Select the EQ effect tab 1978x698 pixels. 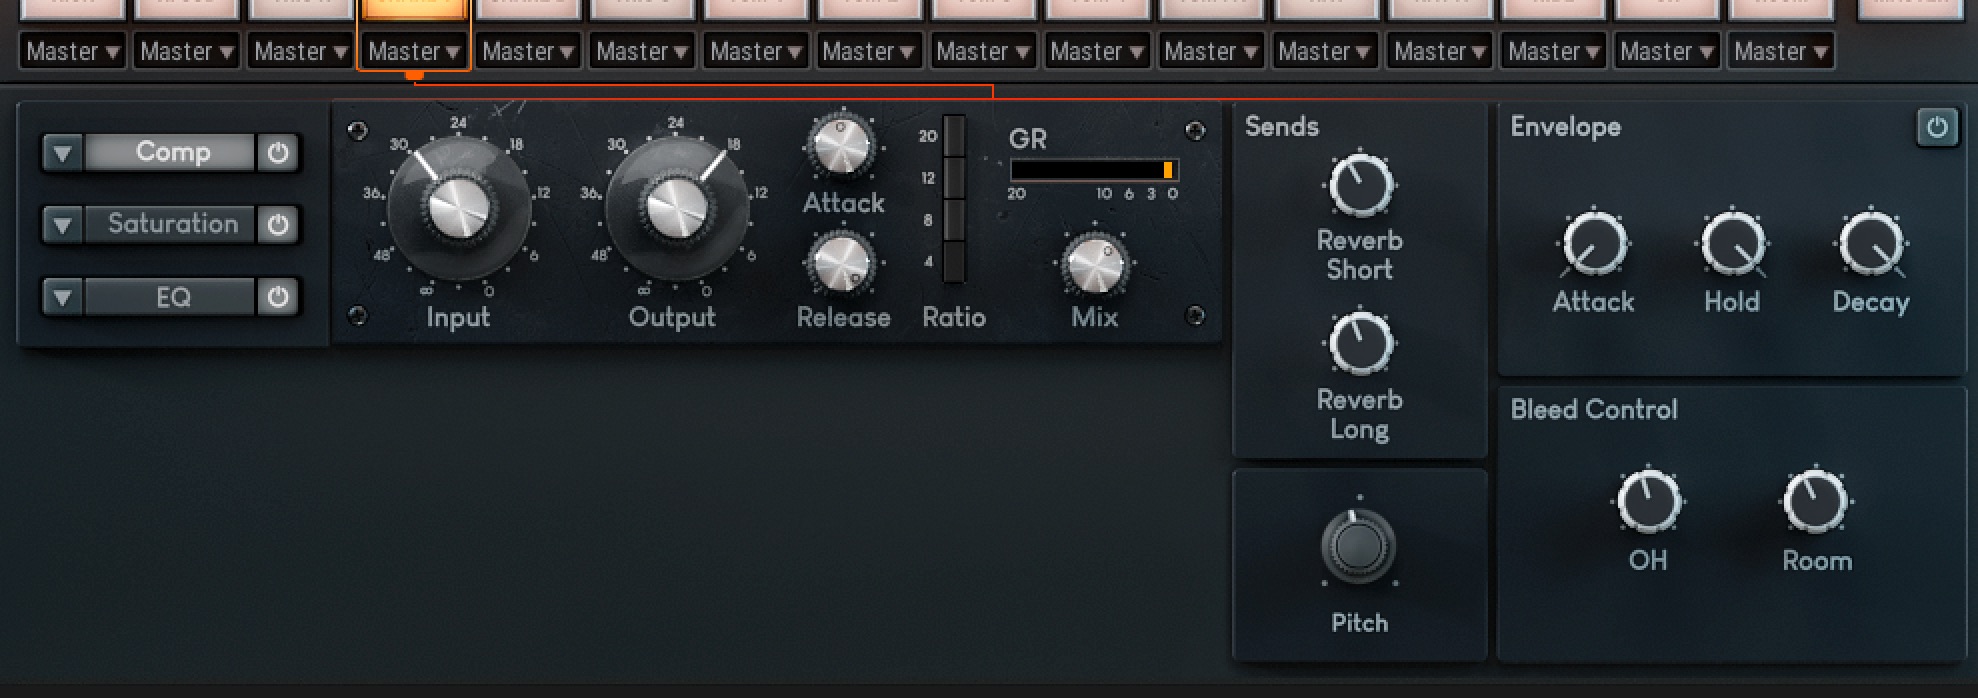172,298
